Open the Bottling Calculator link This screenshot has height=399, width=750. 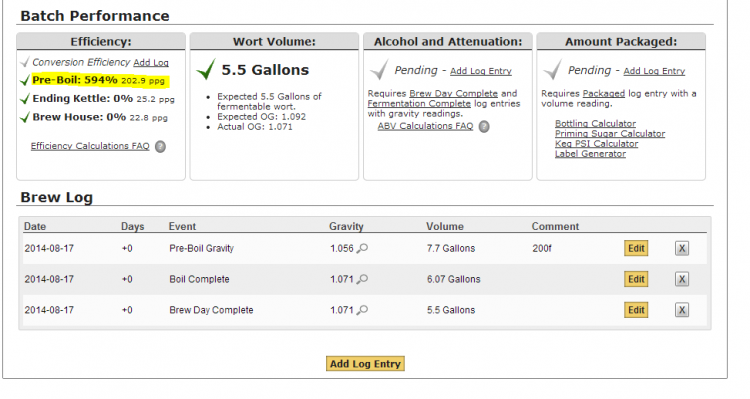pos(595,123)
